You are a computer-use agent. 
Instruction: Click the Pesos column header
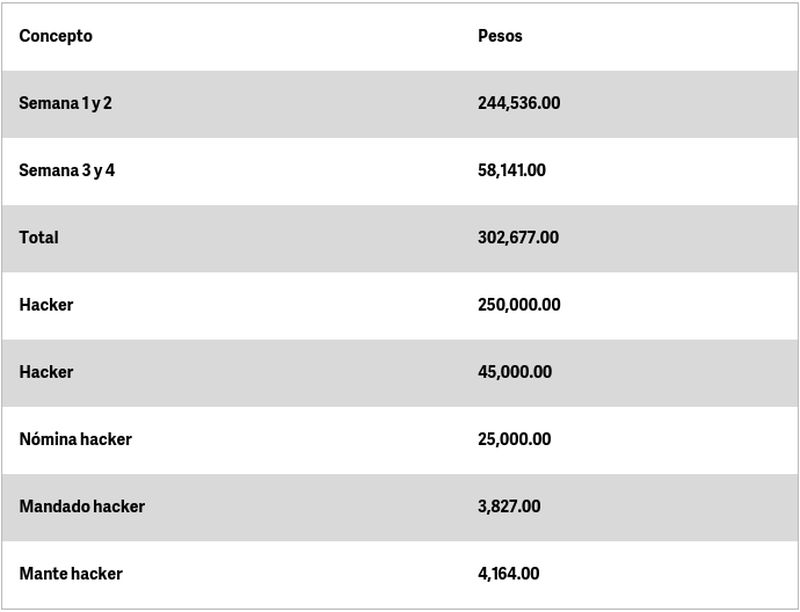500,36
